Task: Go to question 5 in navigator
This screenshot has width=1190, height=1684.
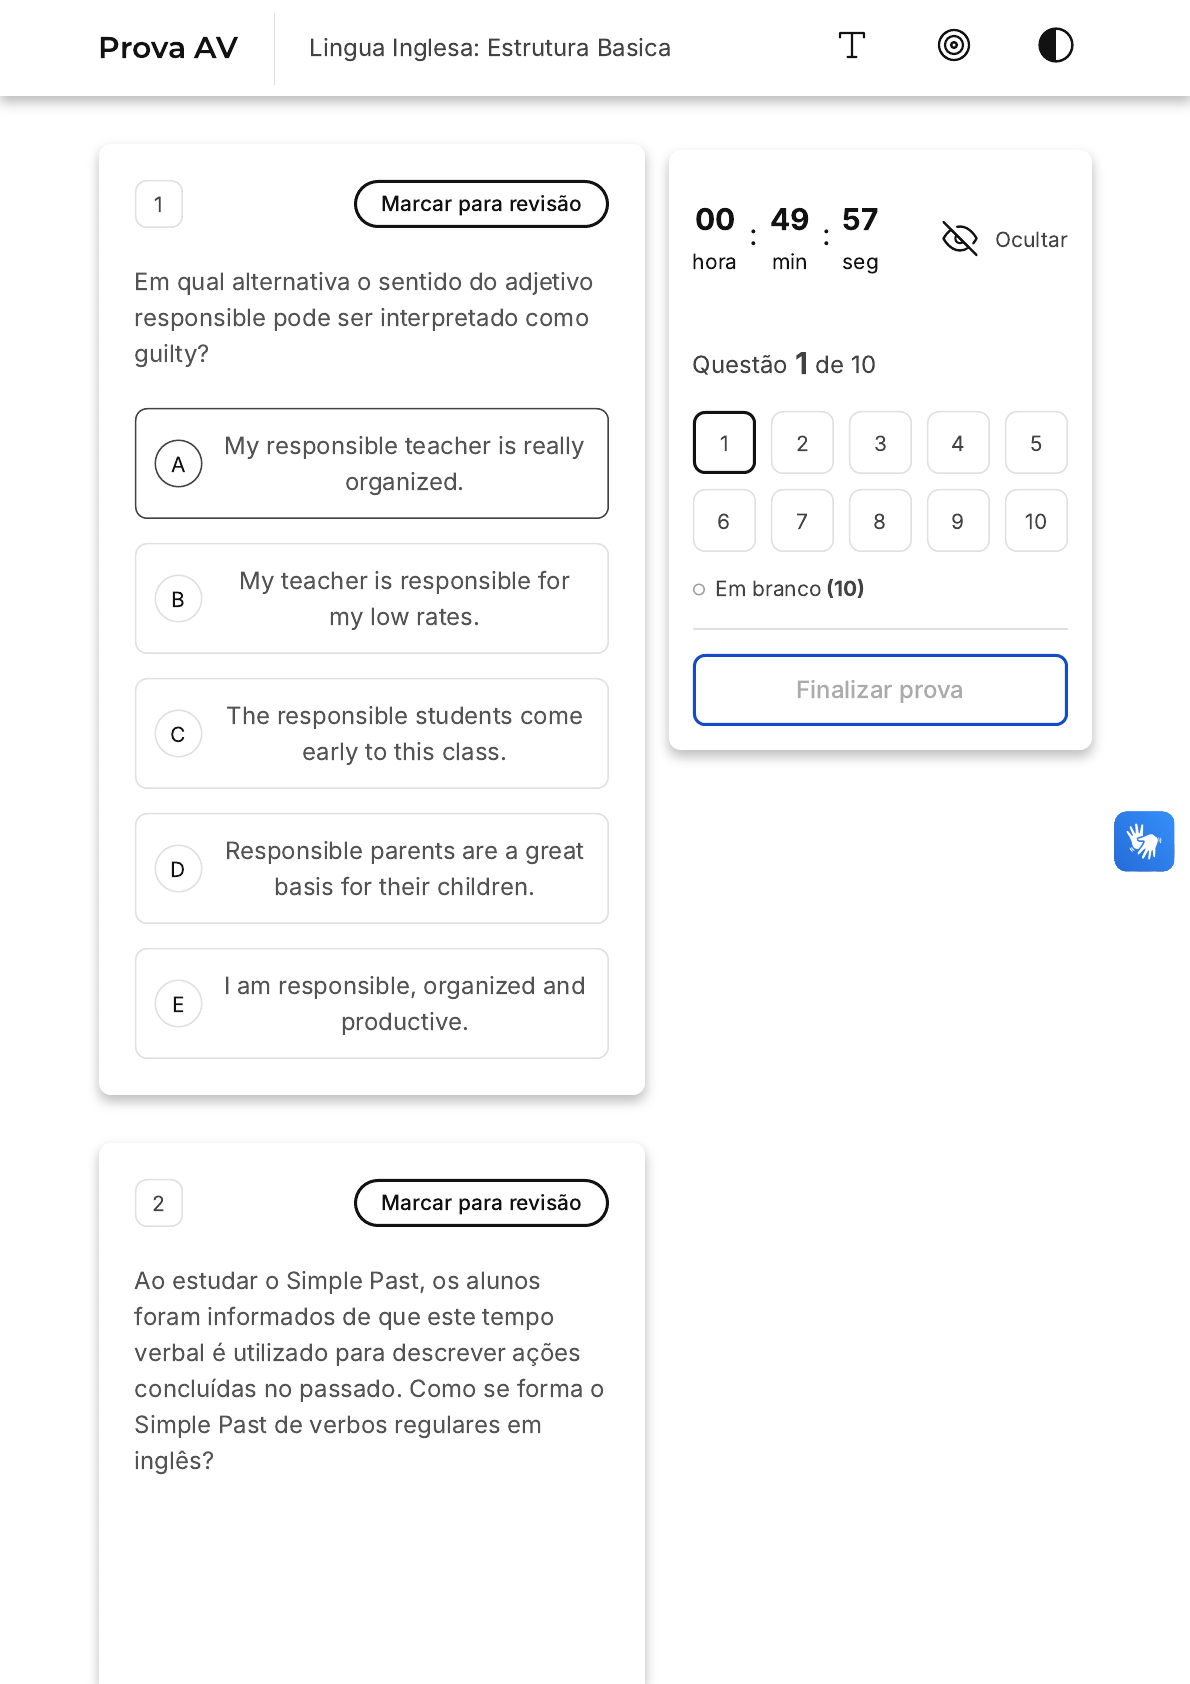Action: 1036,443
